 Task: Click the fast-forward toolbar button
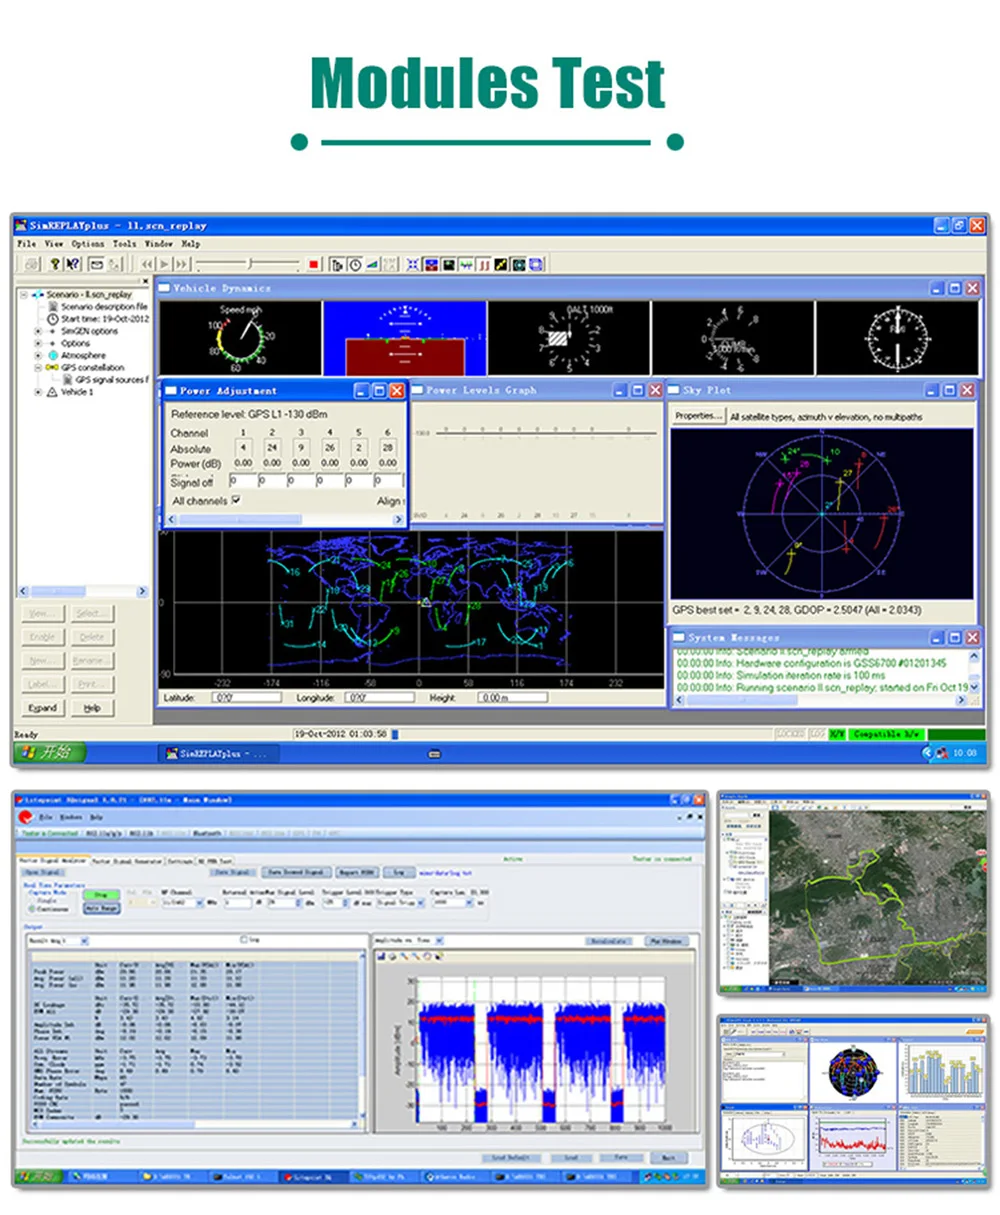(x=182, y=265)
